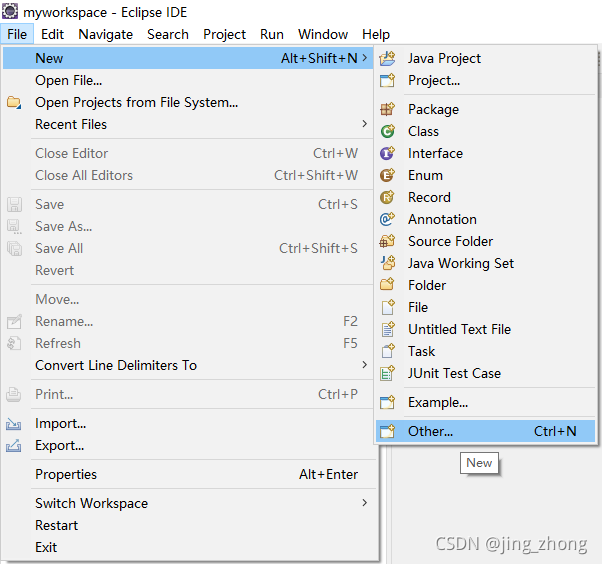Screen dimensions: 602x564
Task: Select Open Projects from File System...
Action: point(188,103)
